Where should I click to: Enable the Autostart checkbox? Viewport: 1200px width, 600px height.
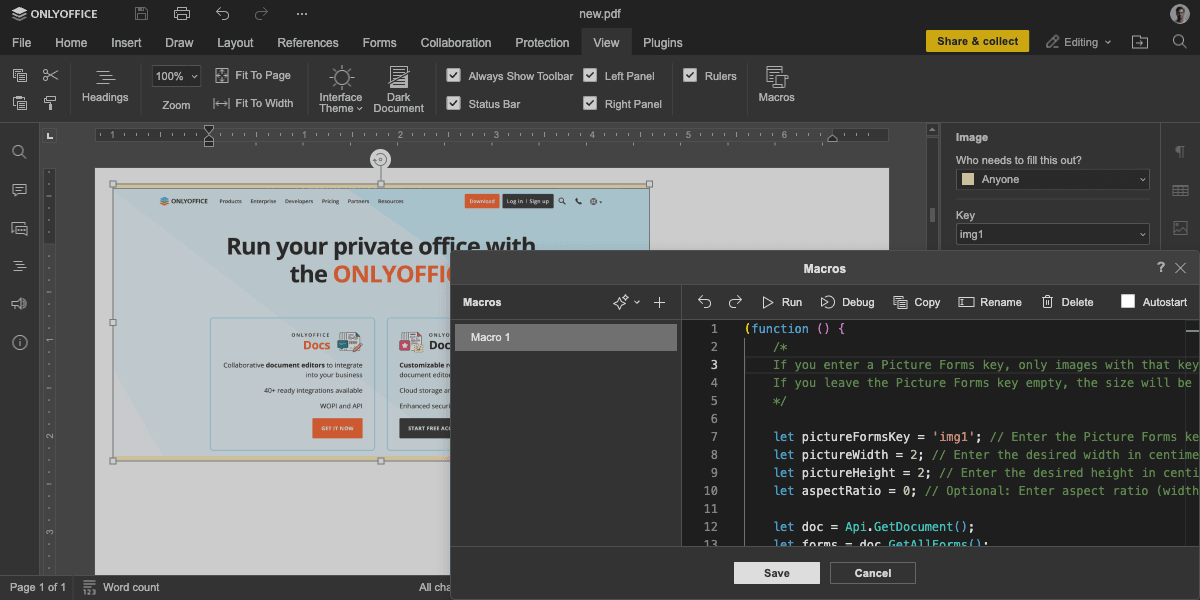coord(1128,302)
